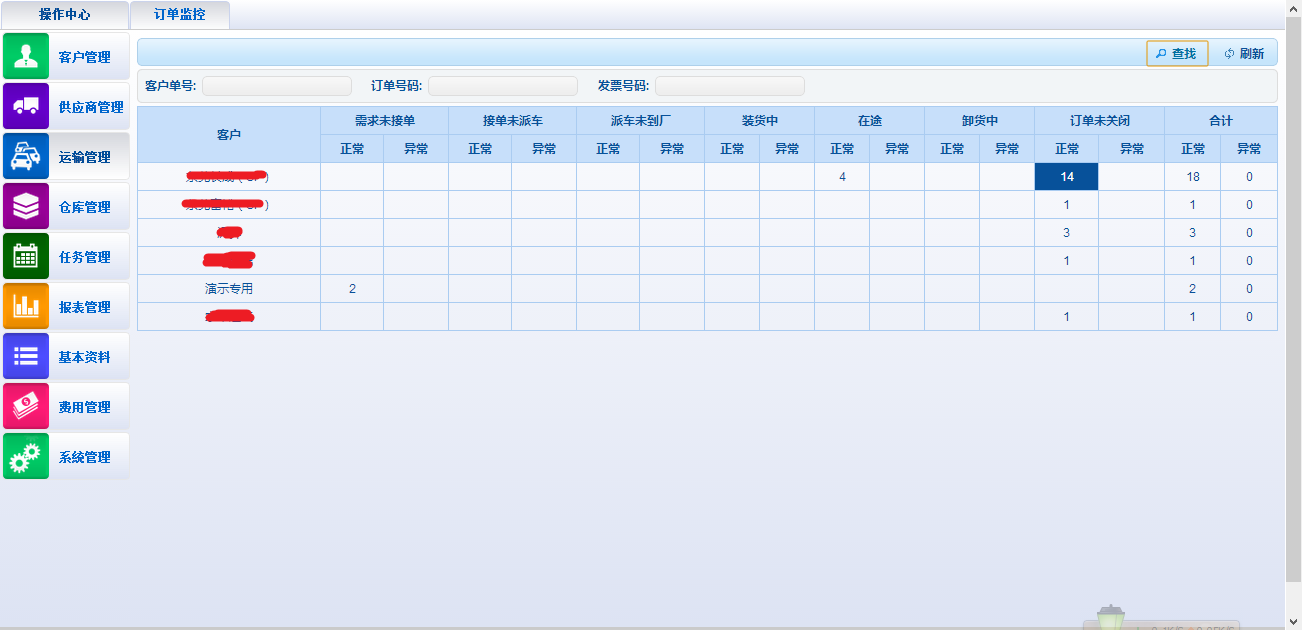
Task: Select the 发票号码 input field
Action: (730, 86)
